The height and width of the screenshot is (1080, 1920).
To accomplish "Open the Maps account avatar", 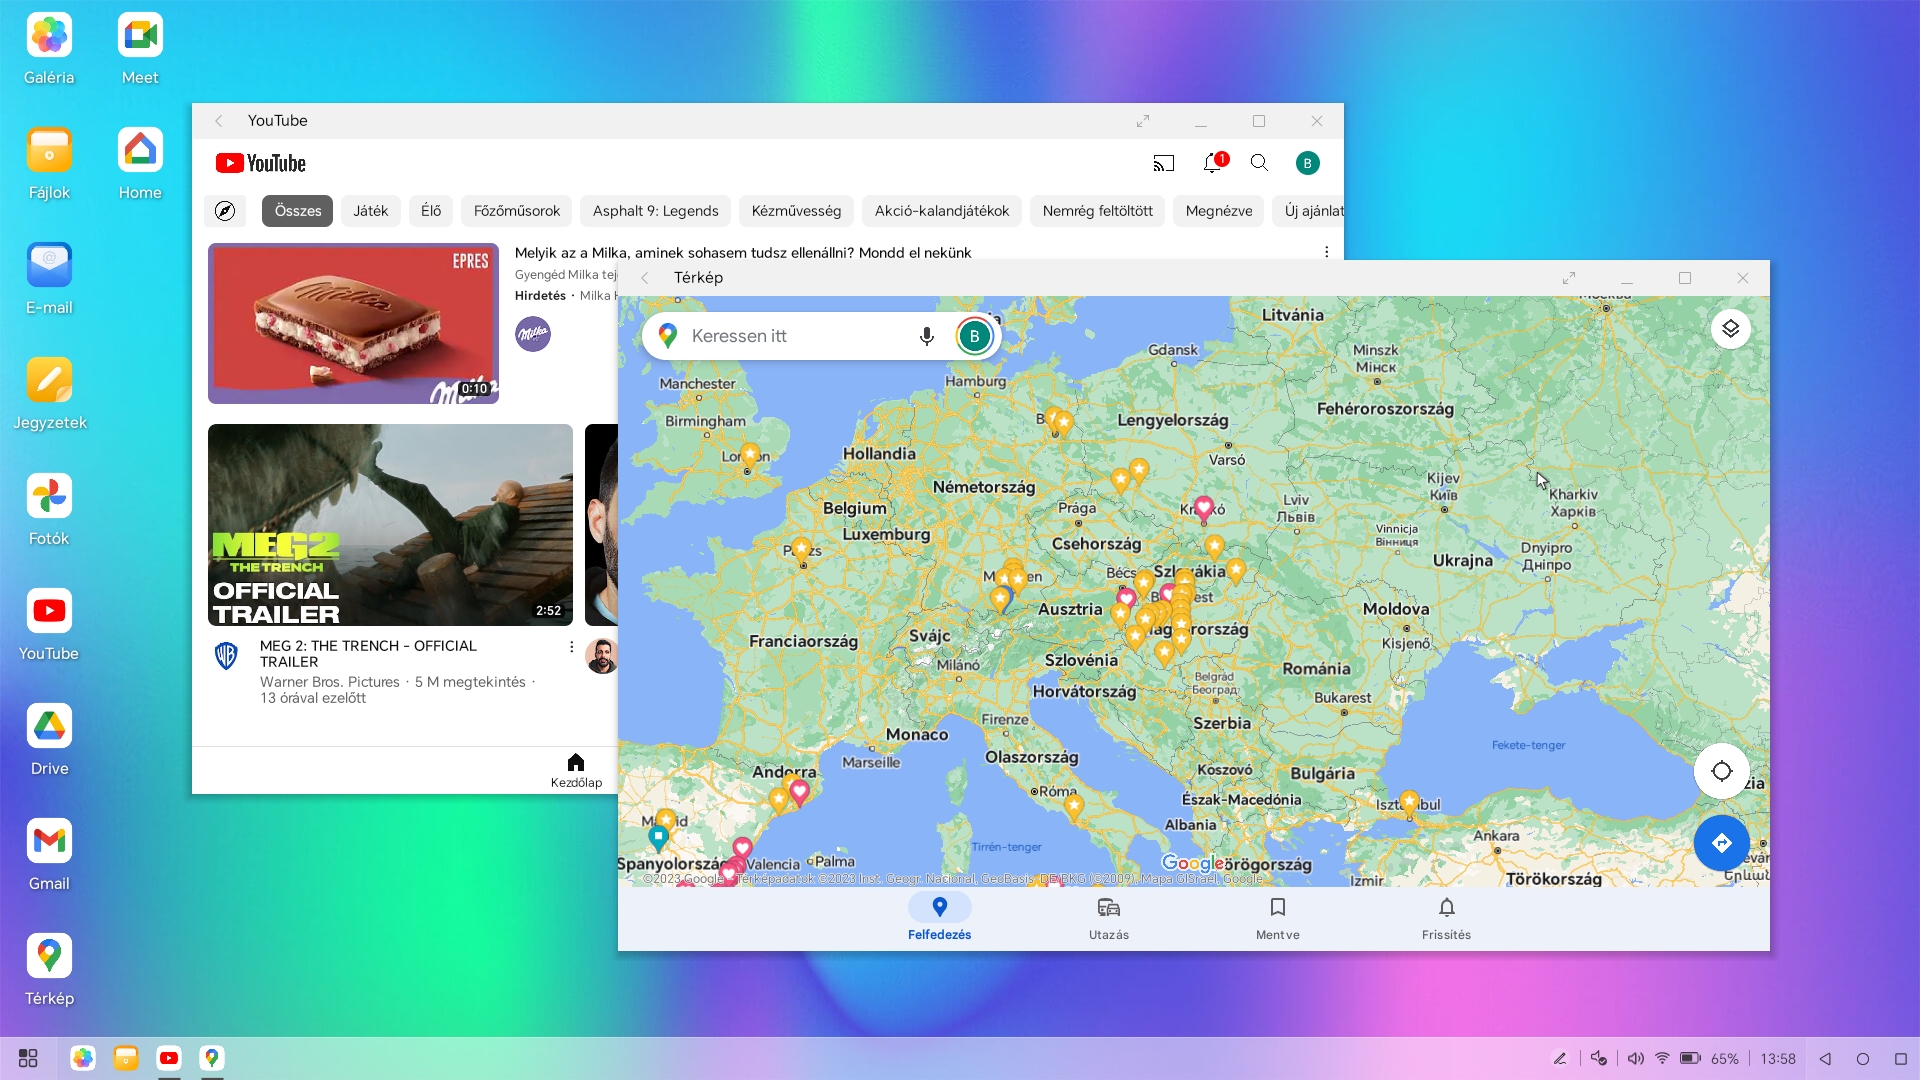I will [x=974, y=336].
